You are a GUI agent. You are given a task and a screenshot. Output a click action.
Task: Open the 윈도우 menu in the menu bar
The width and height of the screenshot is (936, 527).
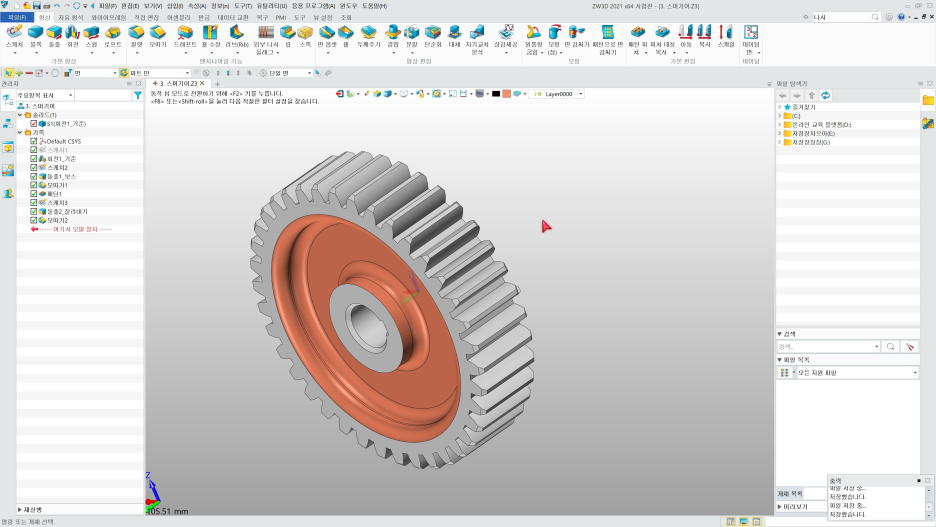348,6
